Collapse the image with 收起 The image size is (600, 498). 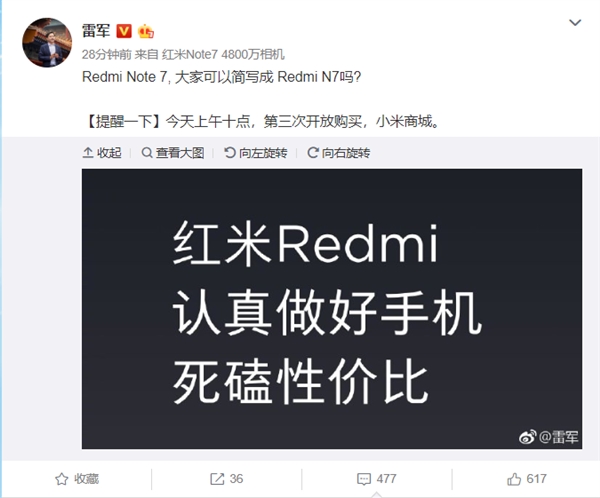[102, 153]
